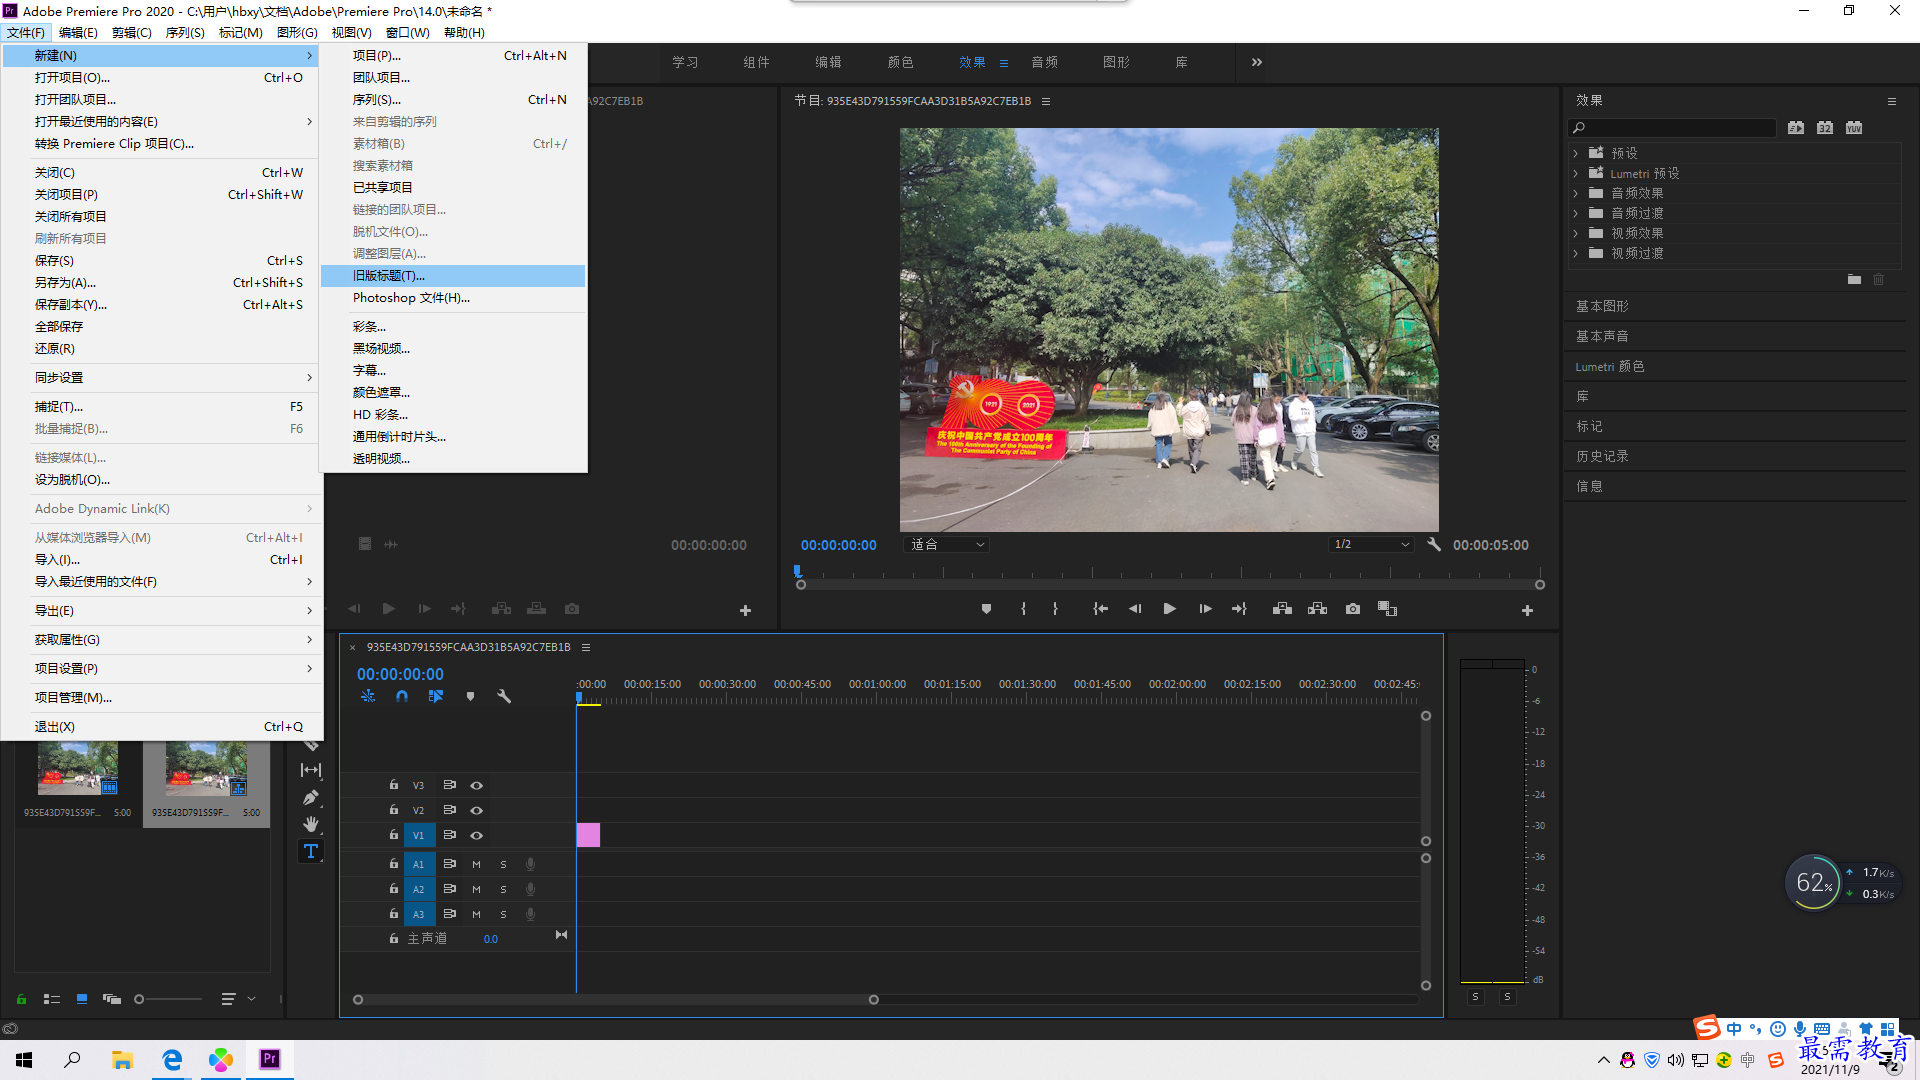Open program monitor settings wrench
The width and height of the screenshot is (1920, 1080).
coord(1434,544)
